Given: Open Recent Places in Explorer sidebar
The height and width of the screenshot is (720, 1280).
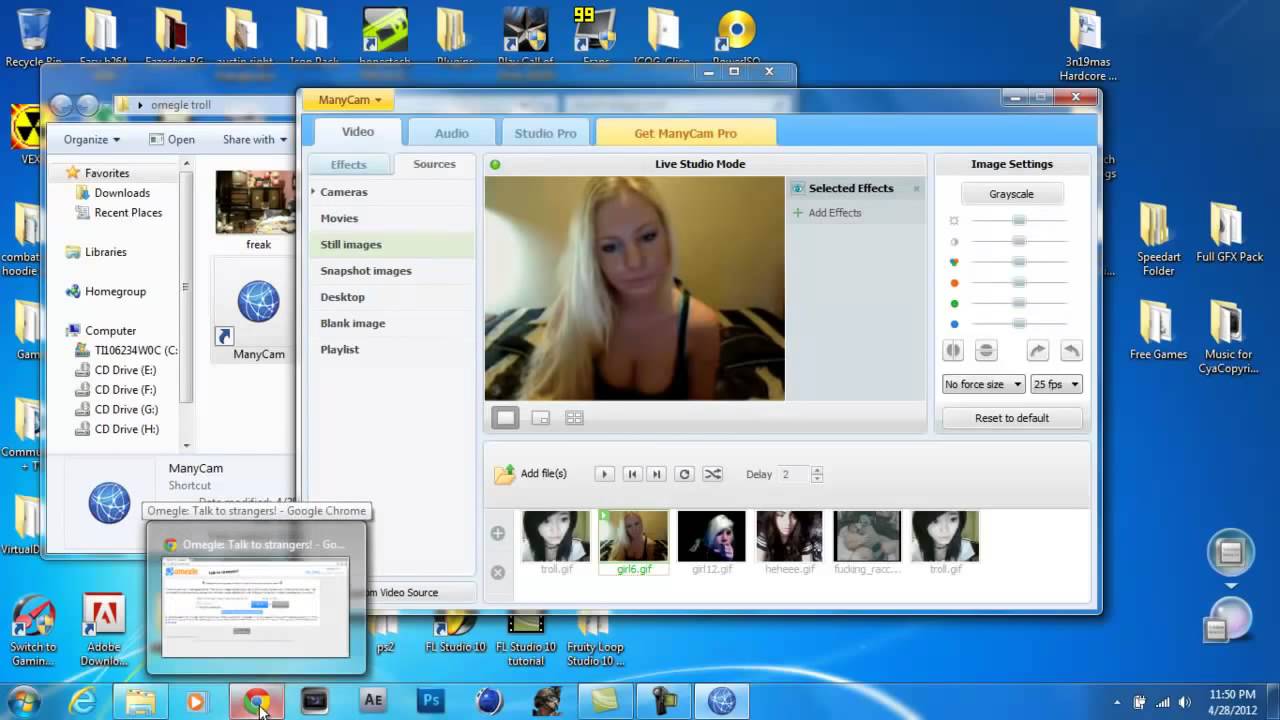Looking at the screenshot, I should click(128, 213).
